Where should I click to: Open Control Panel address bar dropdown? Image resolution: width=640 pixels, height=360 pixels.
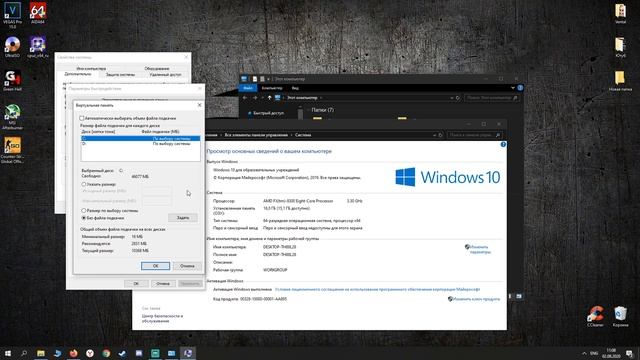point(434,135)
